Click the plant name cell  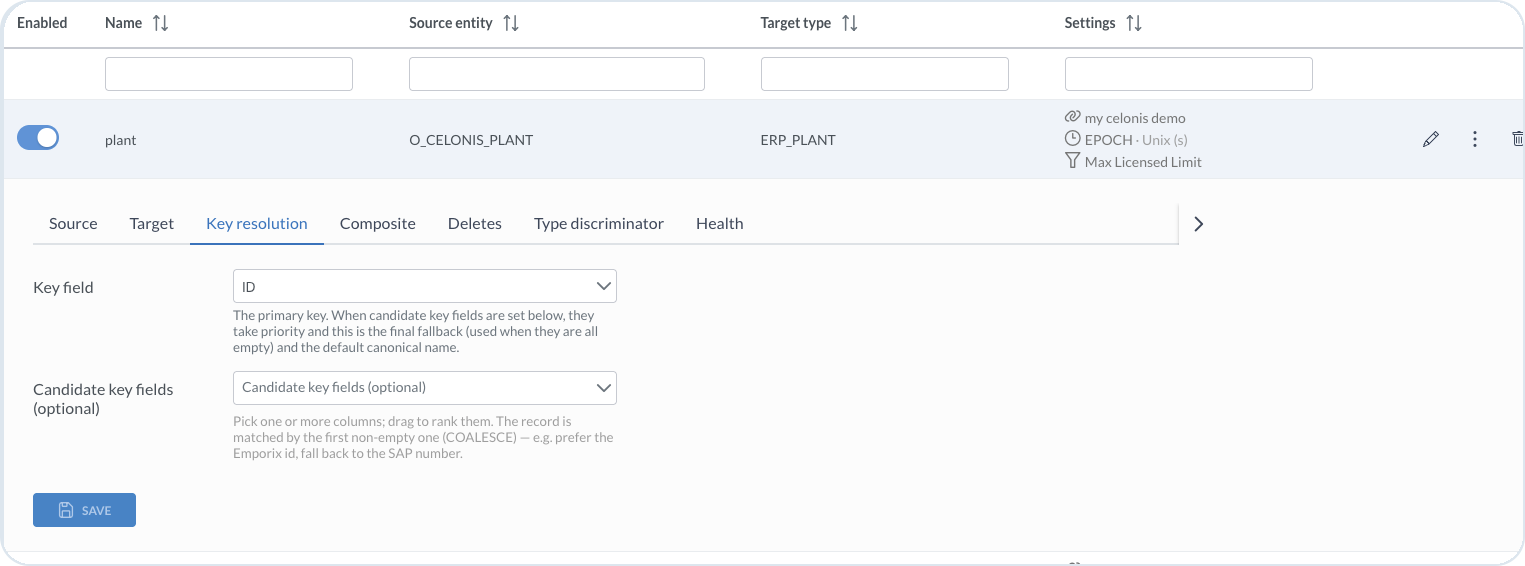pos(121,140)
